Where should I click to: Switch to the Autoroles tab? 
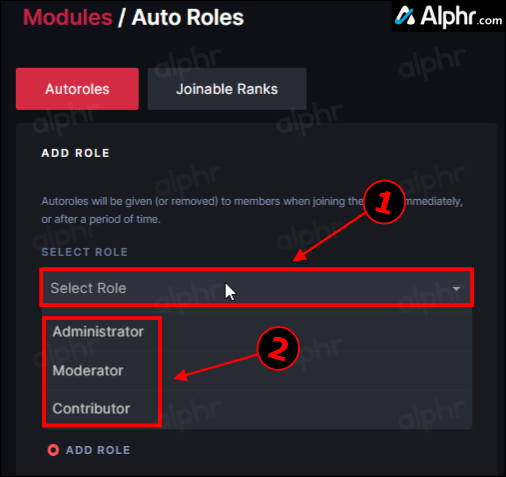point(77,89)
